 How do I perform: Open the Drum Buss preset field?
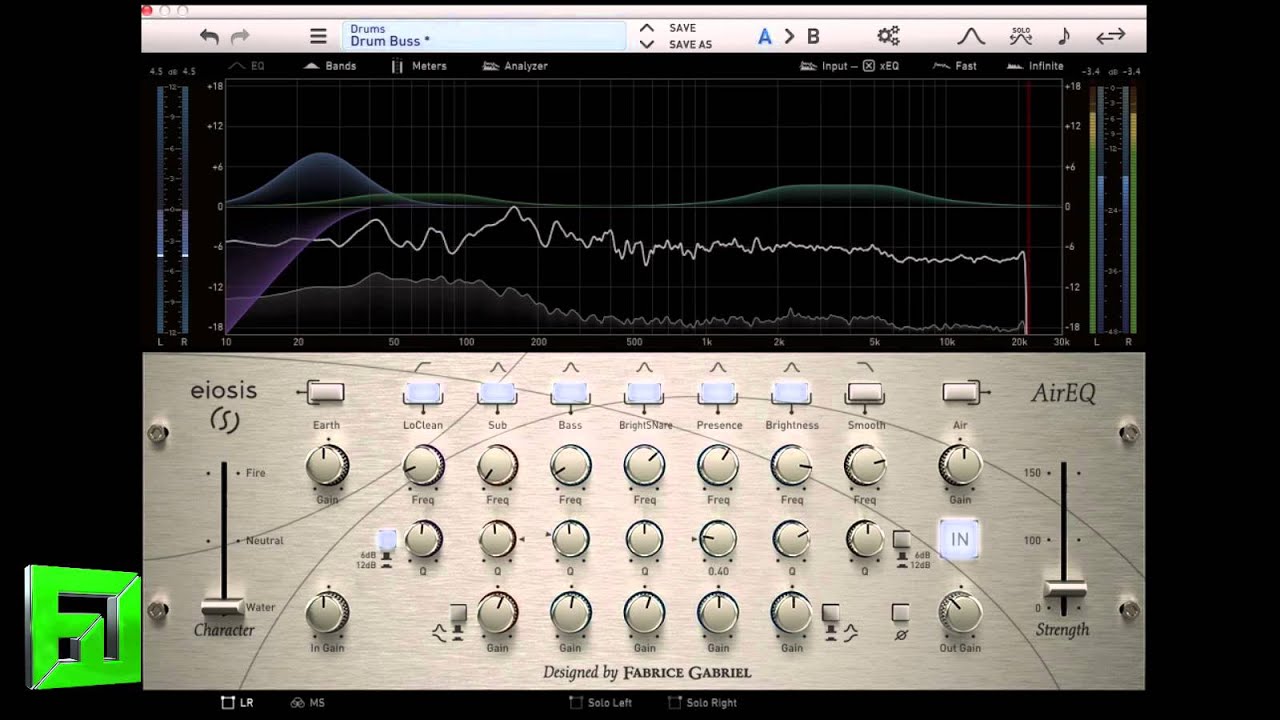(484, 36)
